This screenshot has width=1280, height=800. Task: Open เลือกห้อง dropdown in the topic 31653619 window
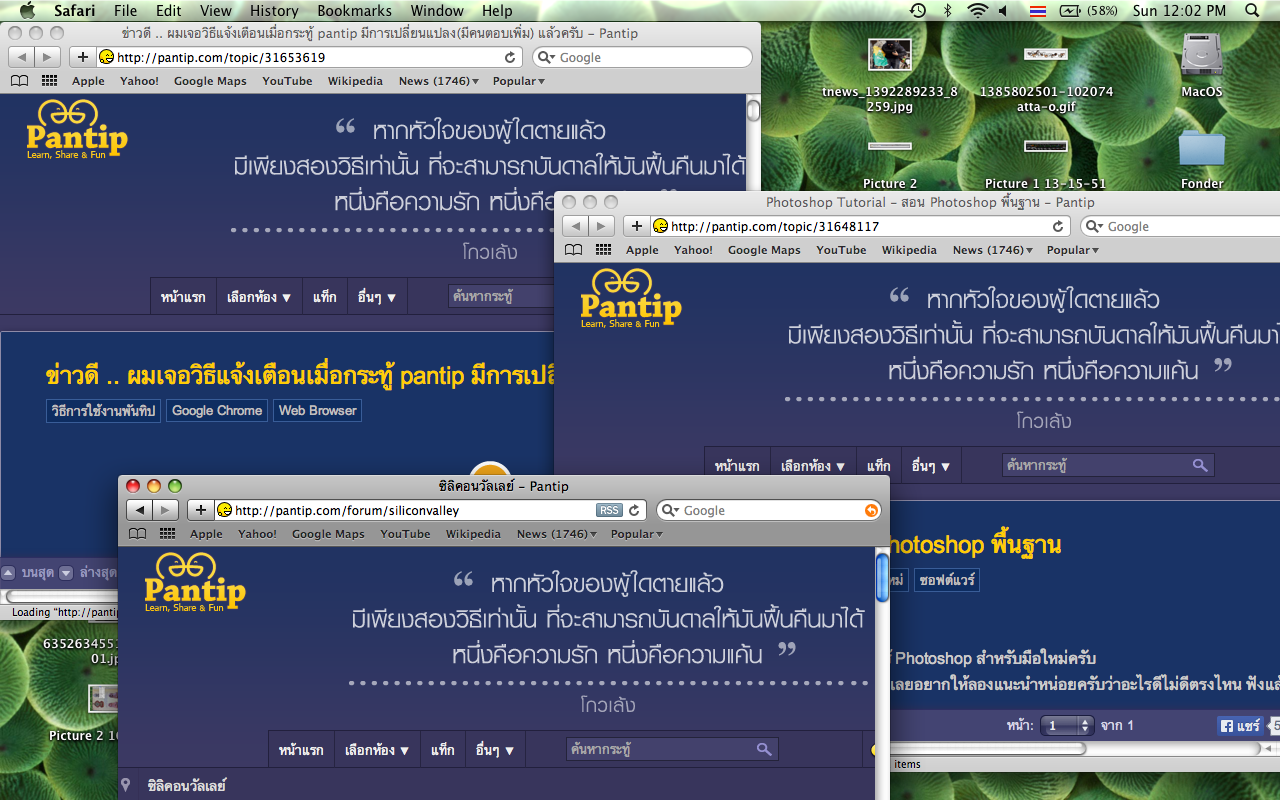[x=258, y=297]
